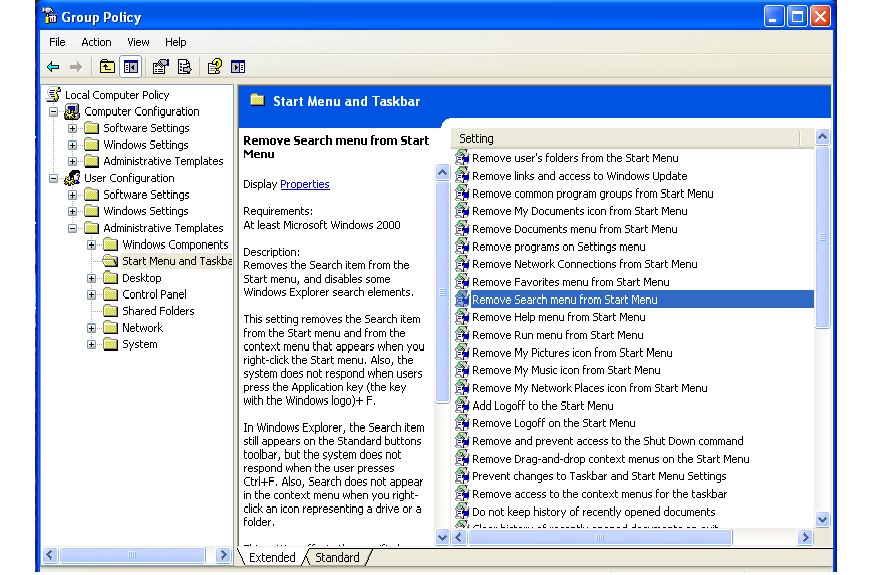Select Remove Search menu from Start Menu
890x575 pixels.
[635, 299]
